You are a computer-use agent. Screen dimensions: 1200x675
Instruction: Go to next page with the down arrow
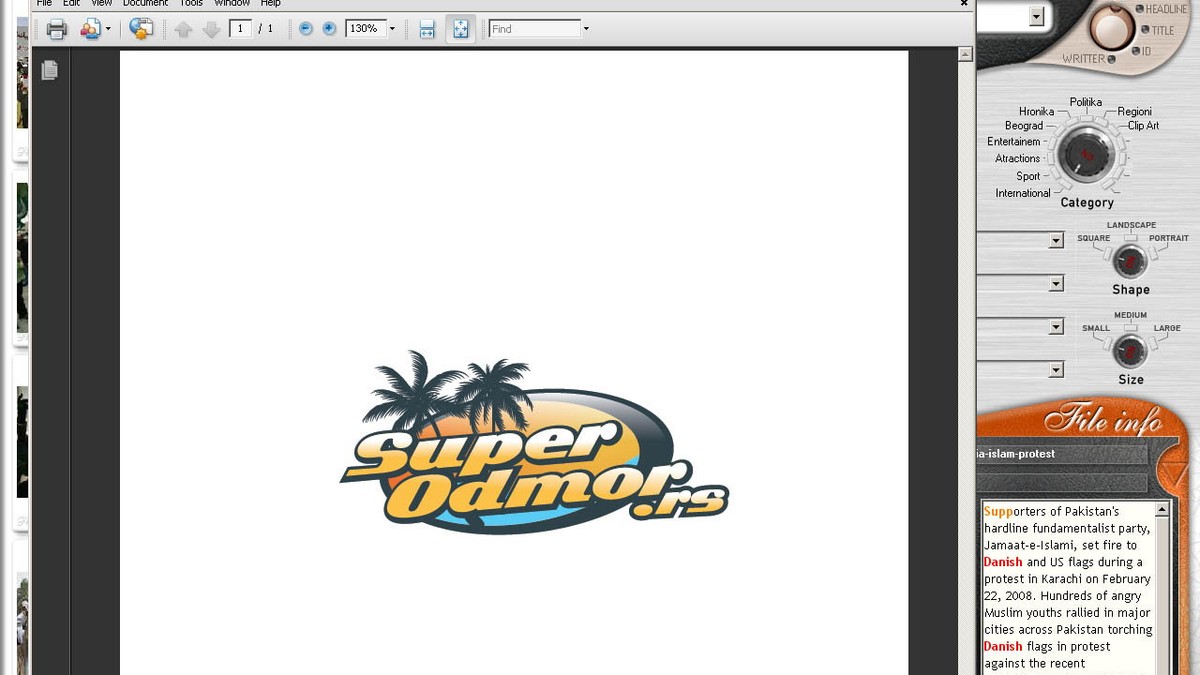(x=211, y=29)
